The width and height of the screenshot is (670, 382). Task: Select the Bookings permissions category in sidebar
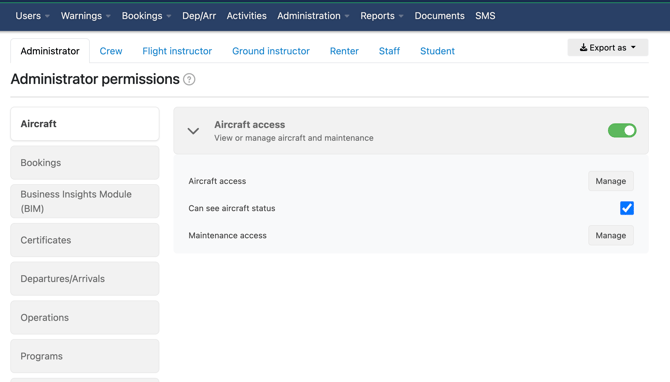click(x=85, y=163)
